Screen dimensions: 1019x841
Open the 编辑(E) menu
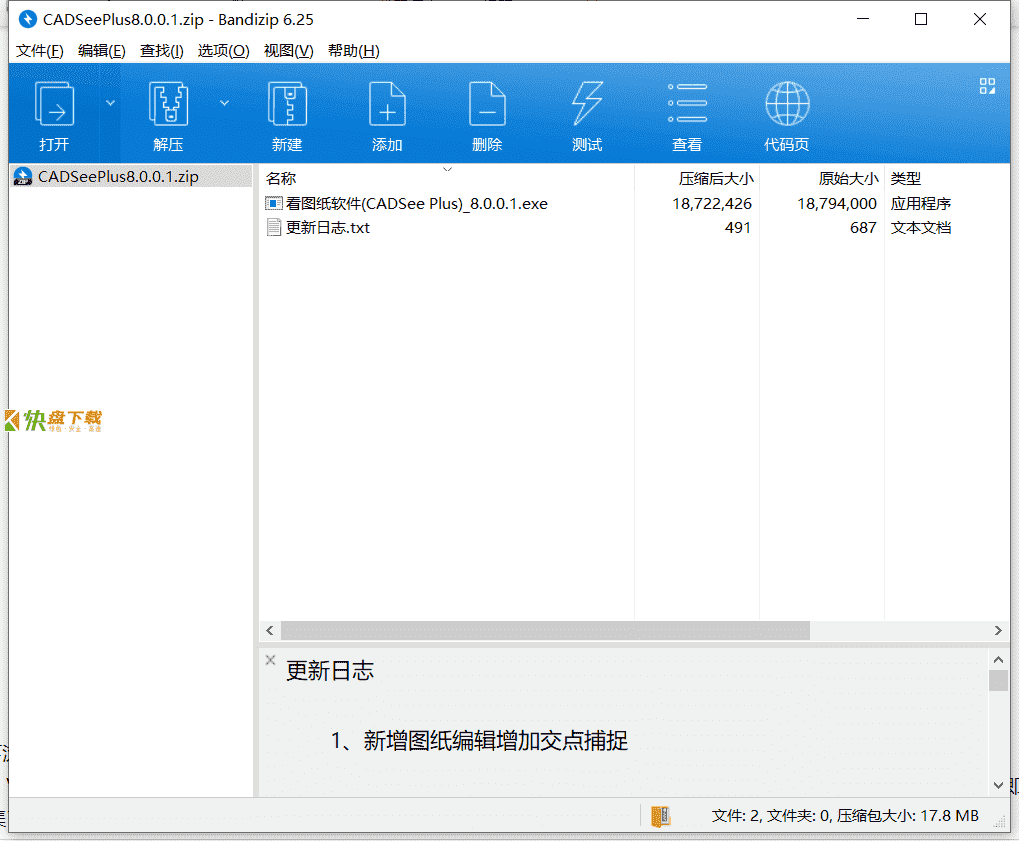click(x=101, y=51)
